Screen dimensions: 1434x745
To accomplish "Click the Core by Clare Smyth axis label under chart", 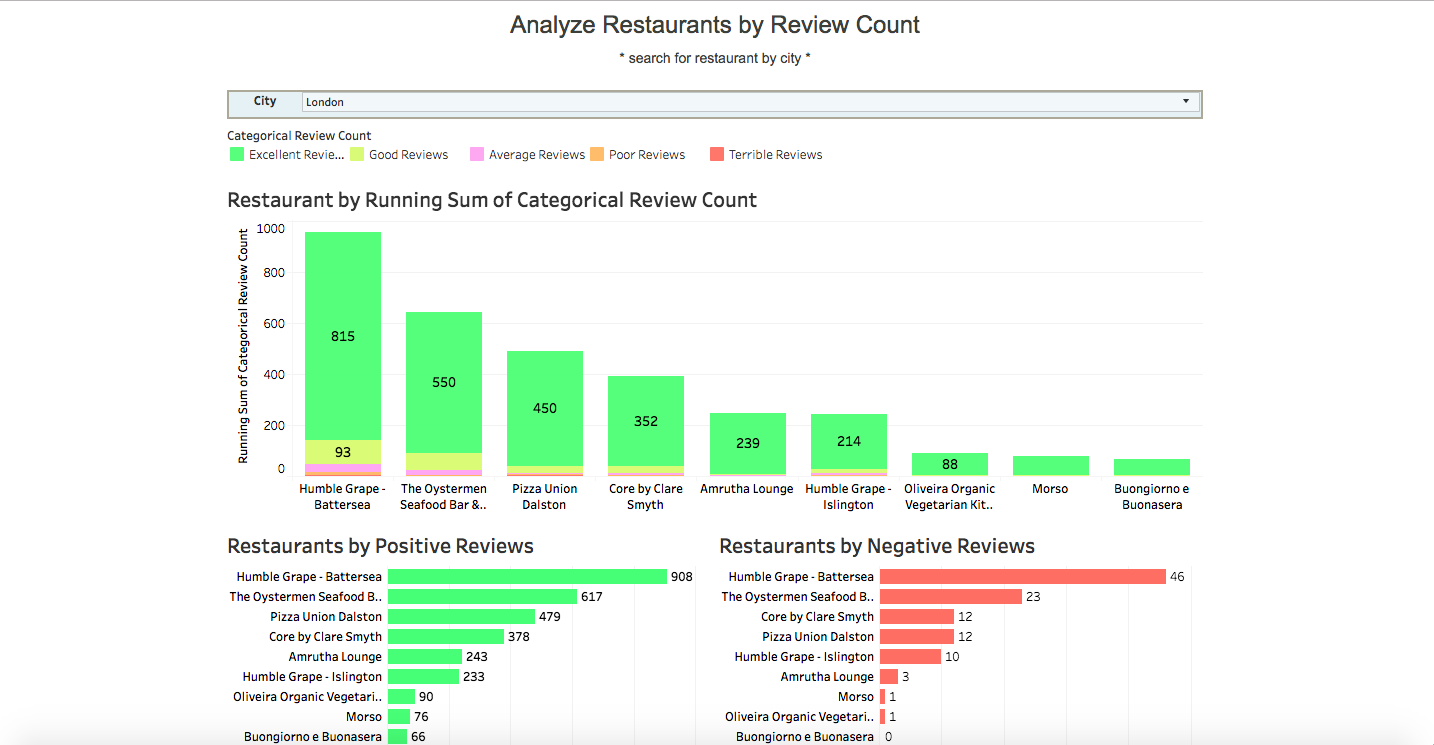I will 646,497.
